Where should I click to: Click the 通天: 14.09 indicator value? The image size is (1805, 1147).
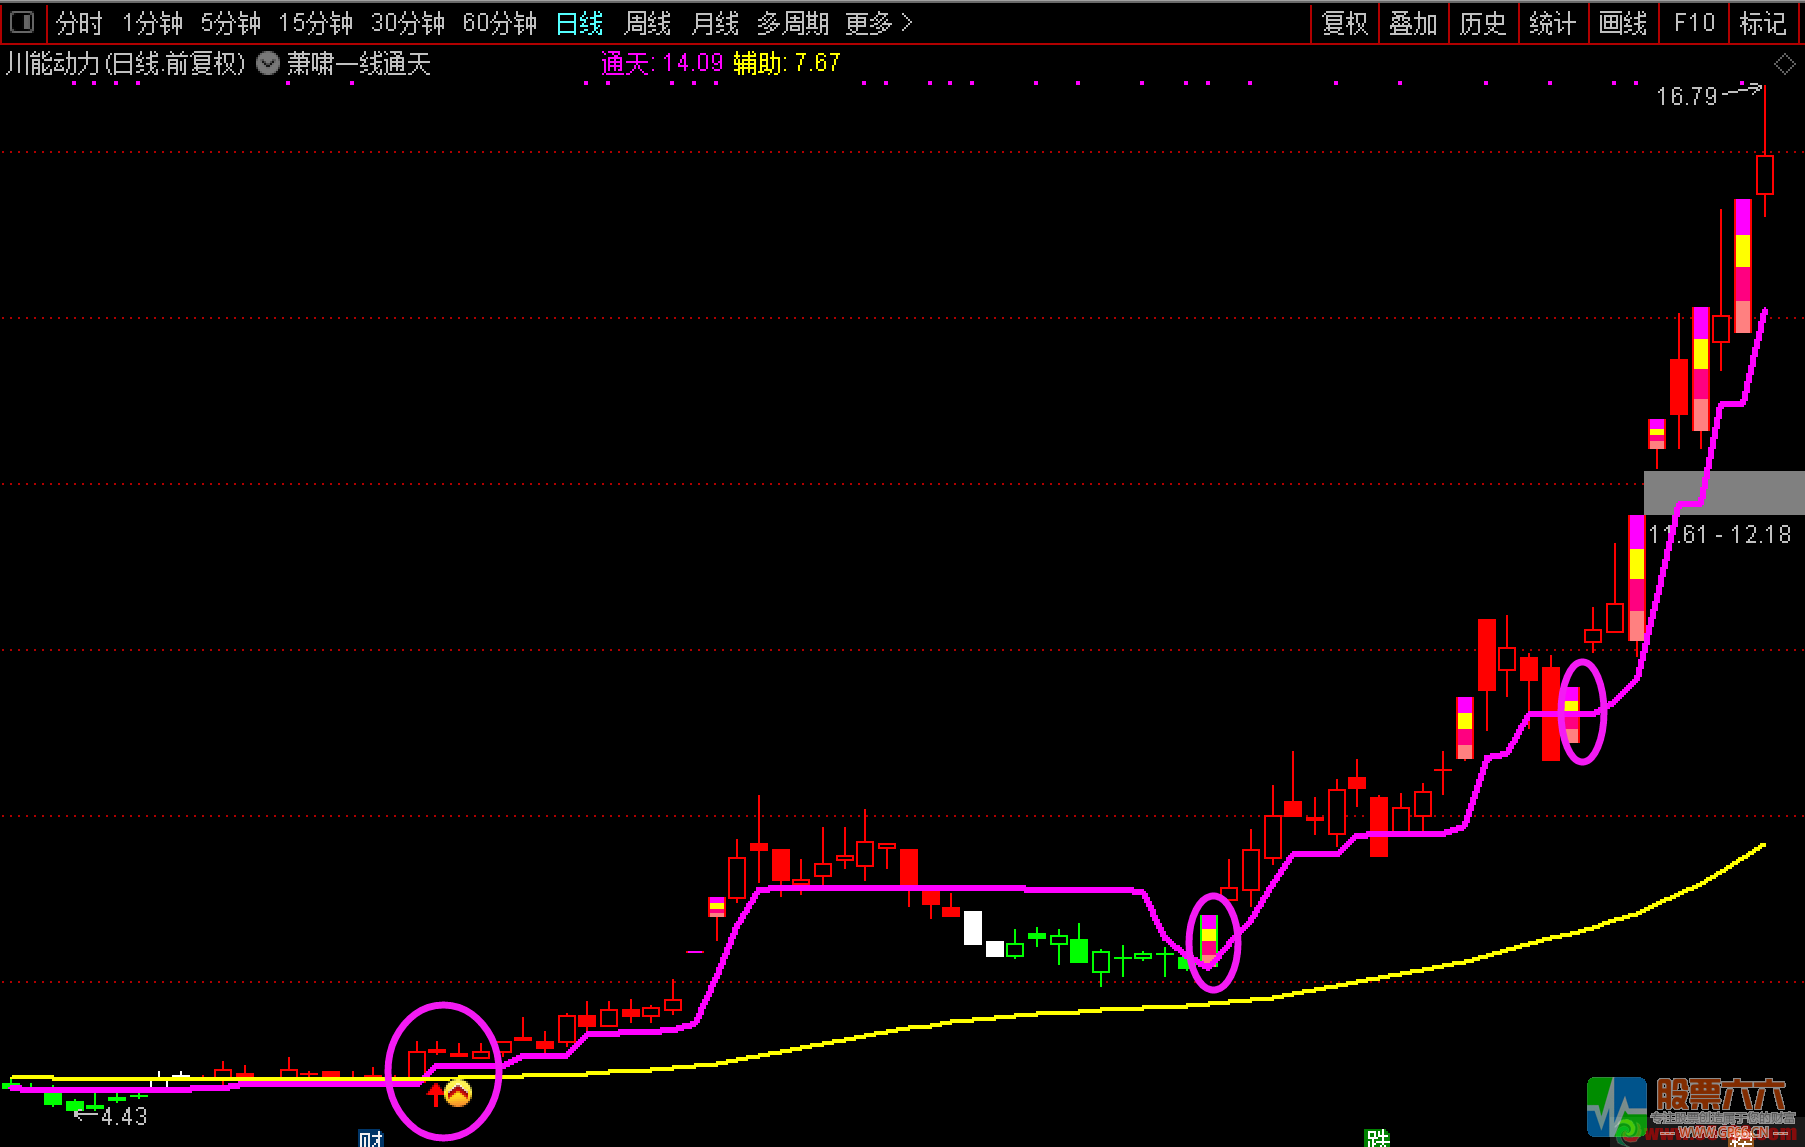(662, 63)
